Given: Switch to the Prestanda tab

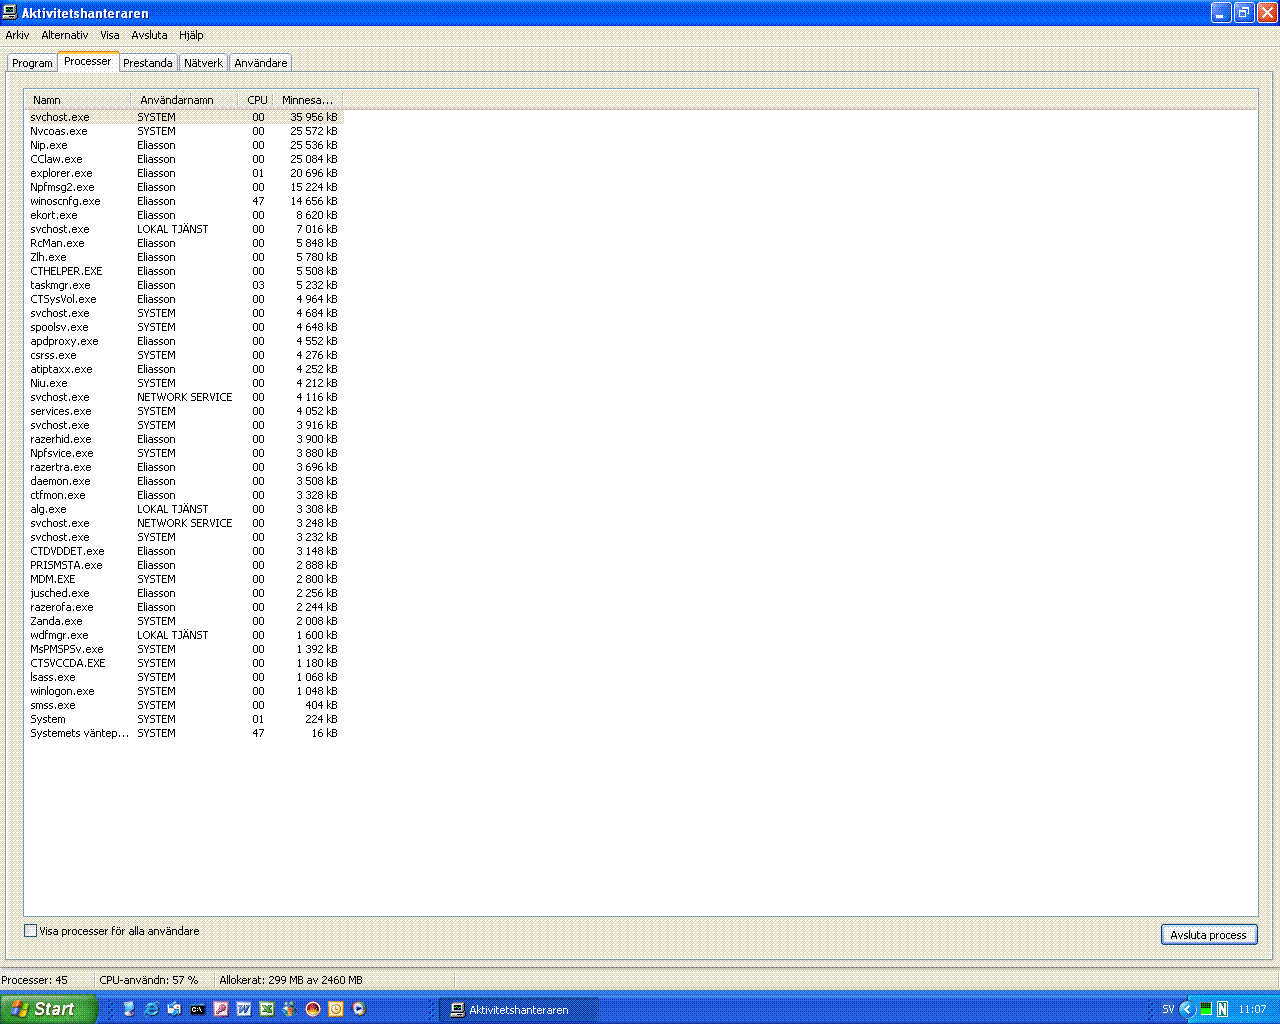Looking at the screenshot, I should click(148, 63).
